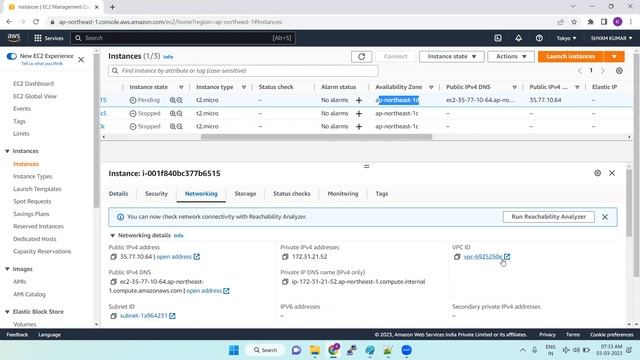Close the New EC2 Experience sidebar

pos(81,60)
